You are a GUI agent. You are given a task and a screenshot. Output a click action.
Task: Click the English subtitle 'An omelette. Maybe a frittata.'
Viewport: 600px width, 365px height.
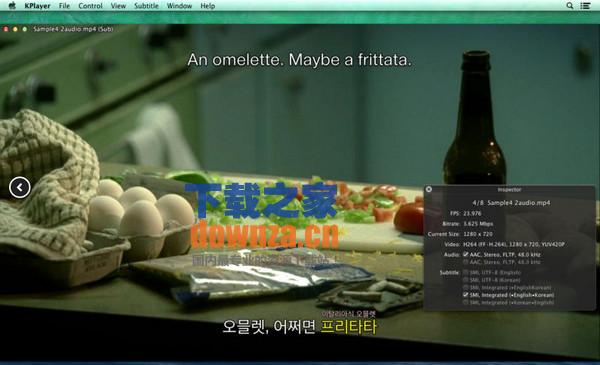pyautogui.click(x=299, y=60)
